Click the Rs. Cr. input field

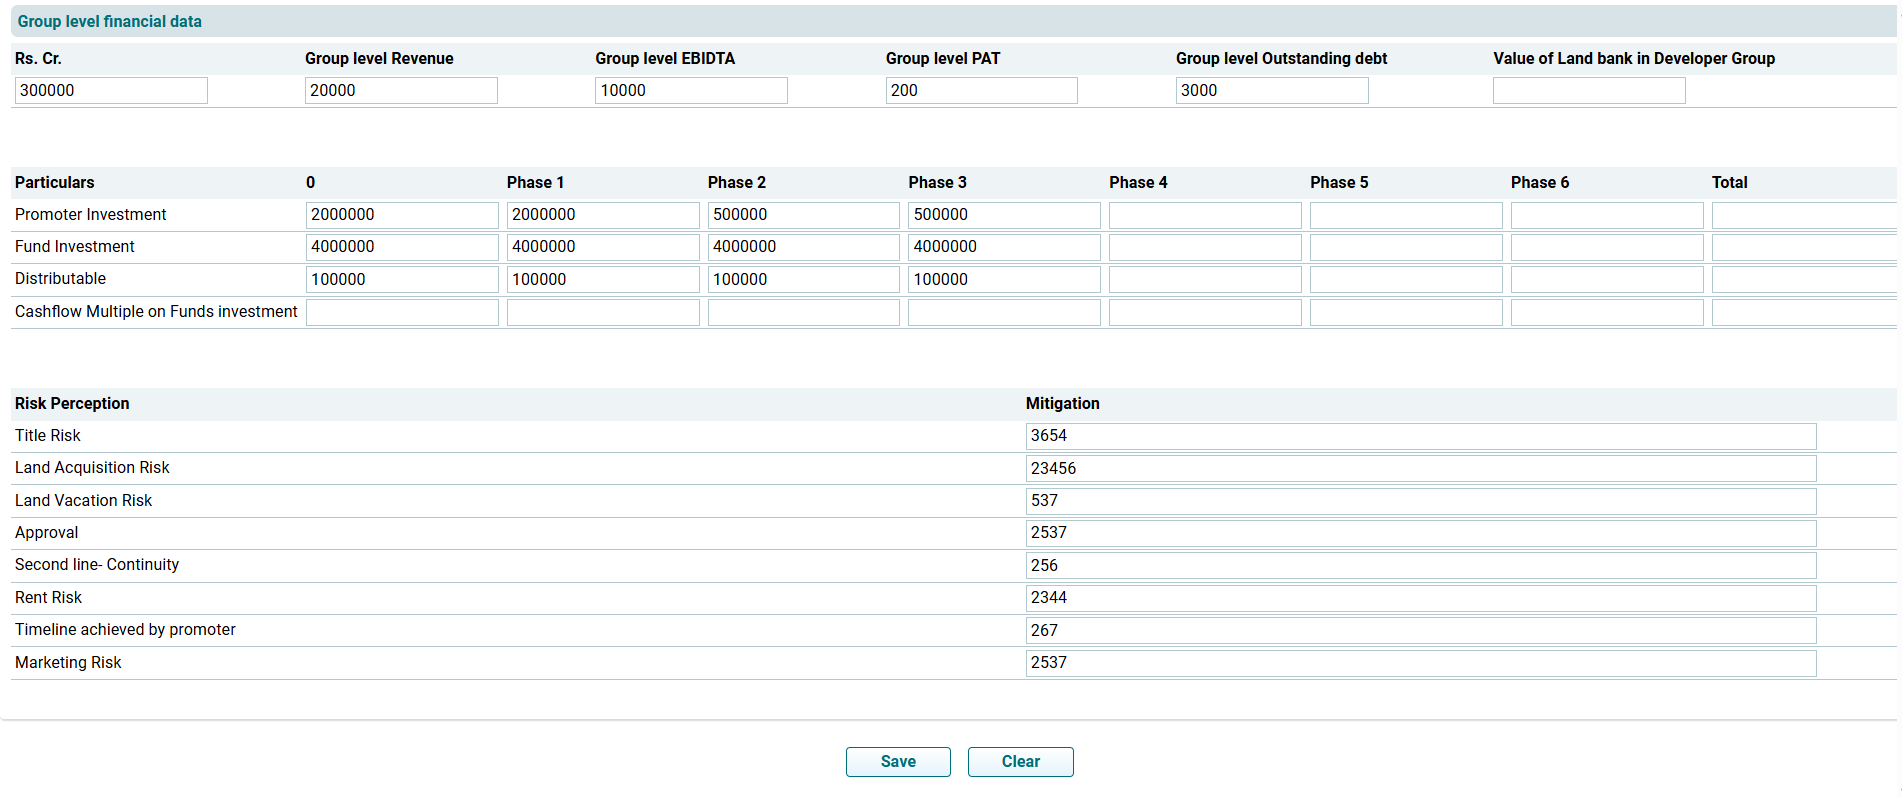(x=111, y=91)
